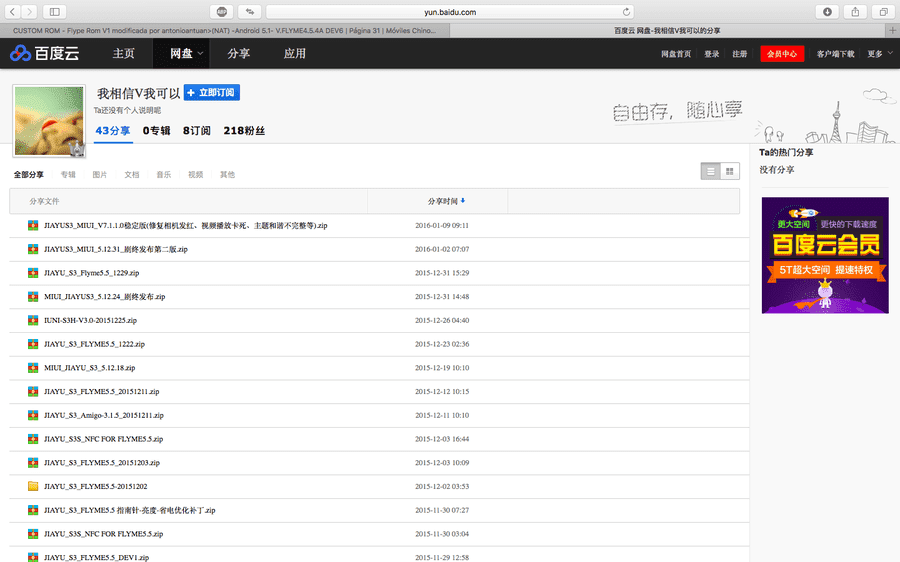Click the file icon of JIAYU_S3_FLYME5.5_DEV1.zip
Screen dimensions: 900x562
pyautogui.click(x=33, y=557)
